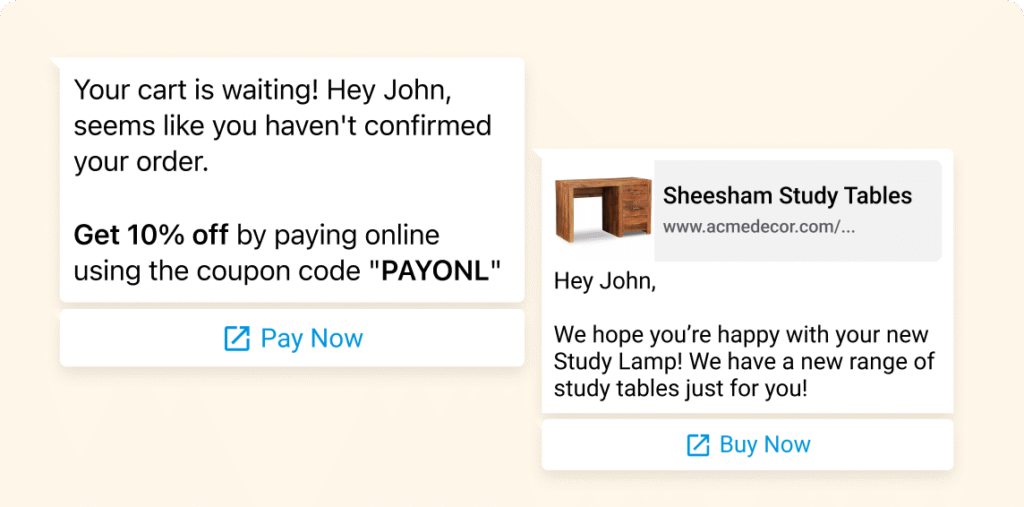Click the 'Hey John,' greeting under the link preview

click(x=605, y=283)
